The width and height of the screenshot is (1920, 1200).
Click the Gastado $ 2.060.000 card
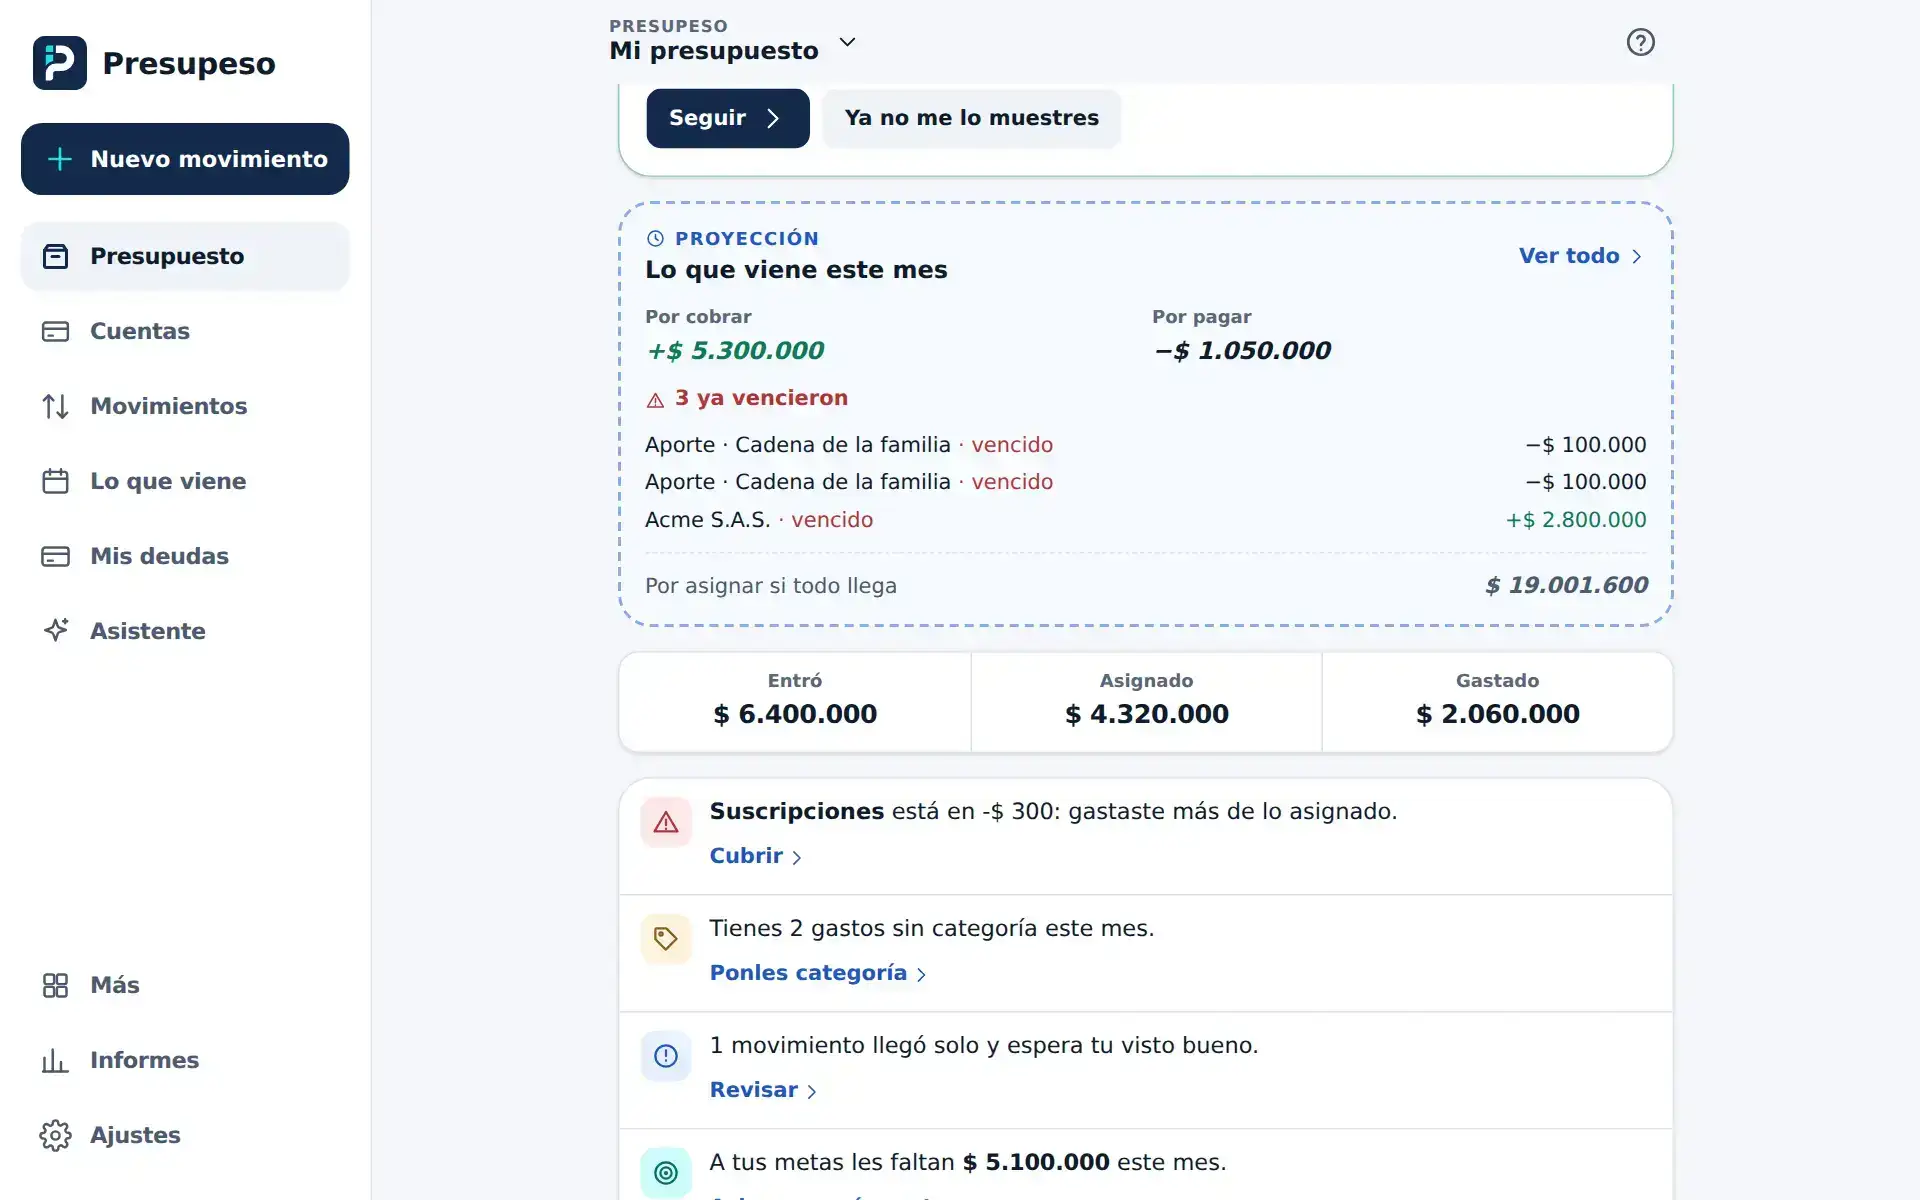1497,702
